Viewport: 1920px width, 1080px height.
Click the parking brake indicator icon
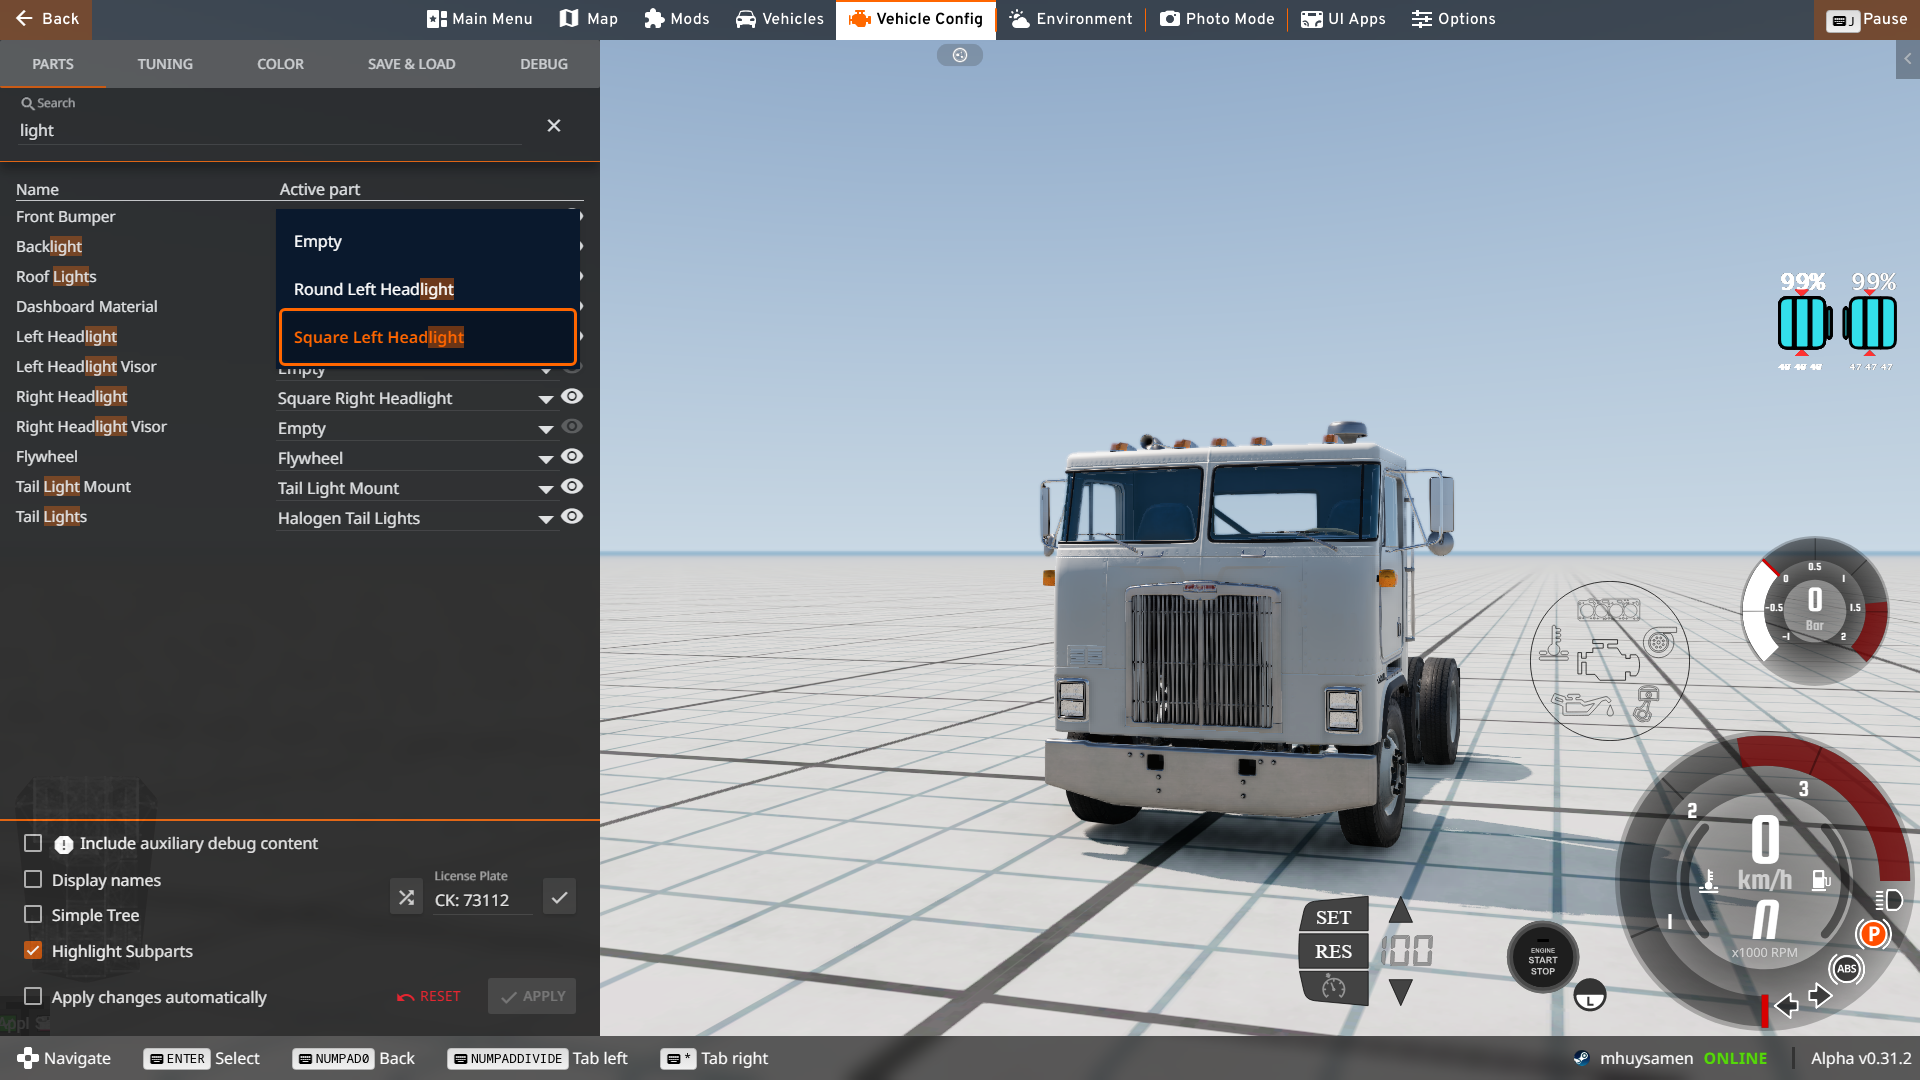coord(1873,934)
